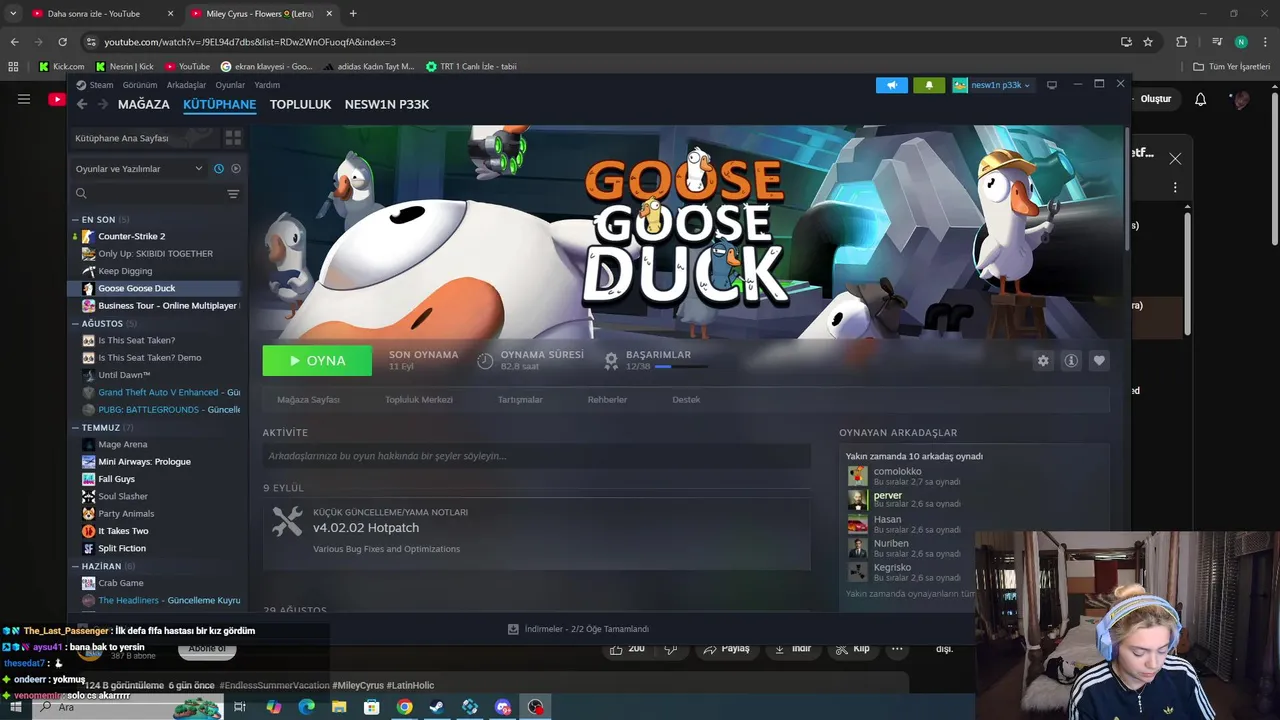Bookmark this page star icon

[1148, 42]
